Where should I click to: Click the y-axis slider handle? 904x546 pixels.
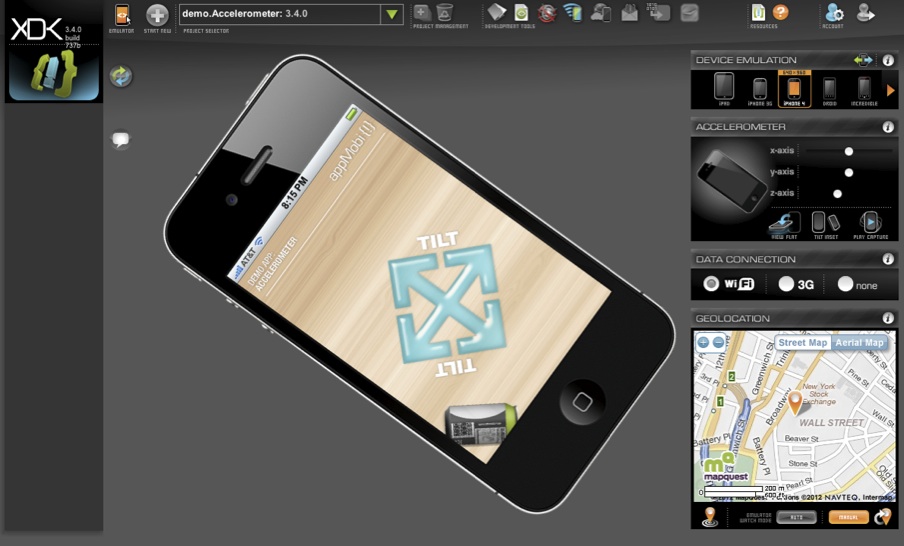click(x=849, y=172)
